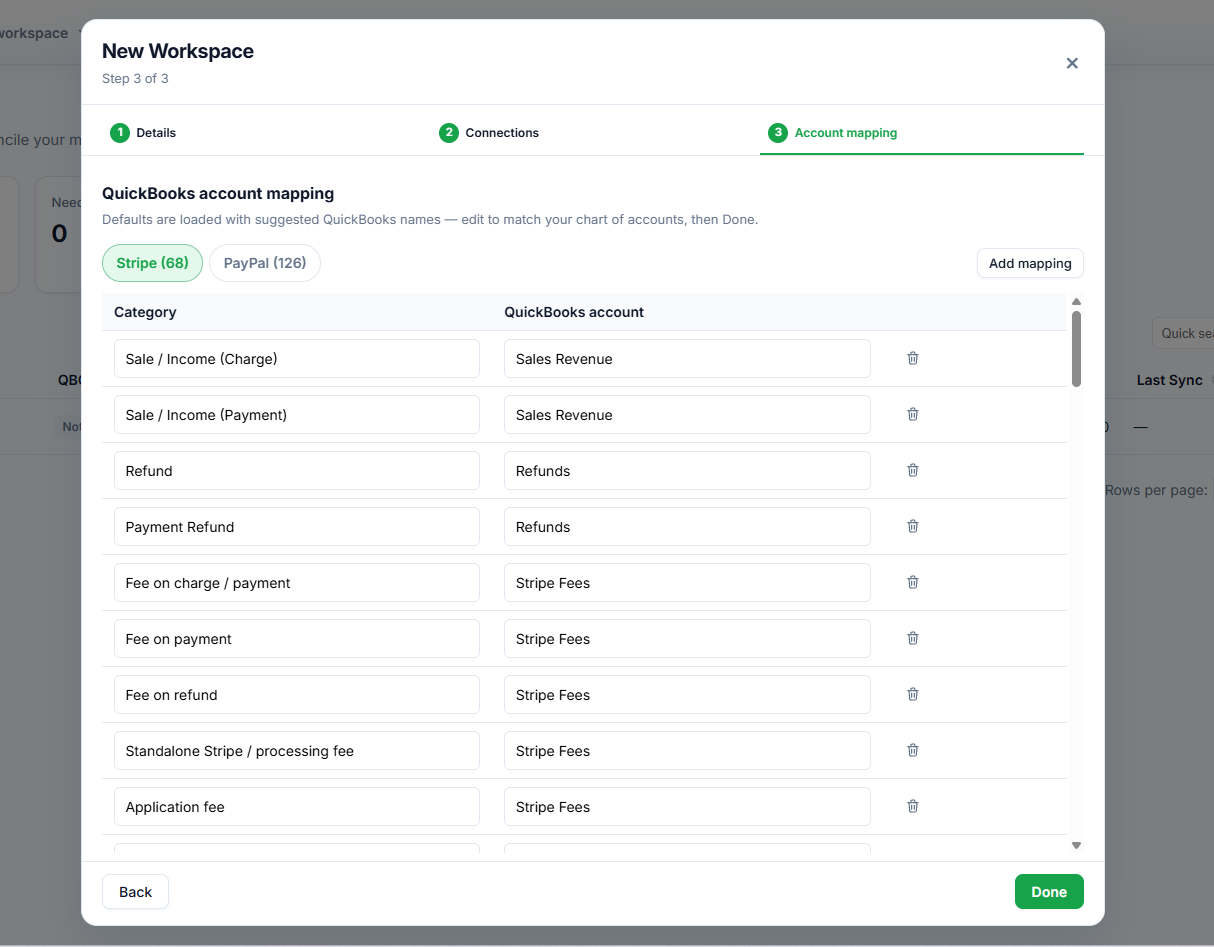Image resolution: width=1214 pixels, height=947 pixels.
Task: Edit Refunds account in the Refund row
Action: (x=687, y=471)
